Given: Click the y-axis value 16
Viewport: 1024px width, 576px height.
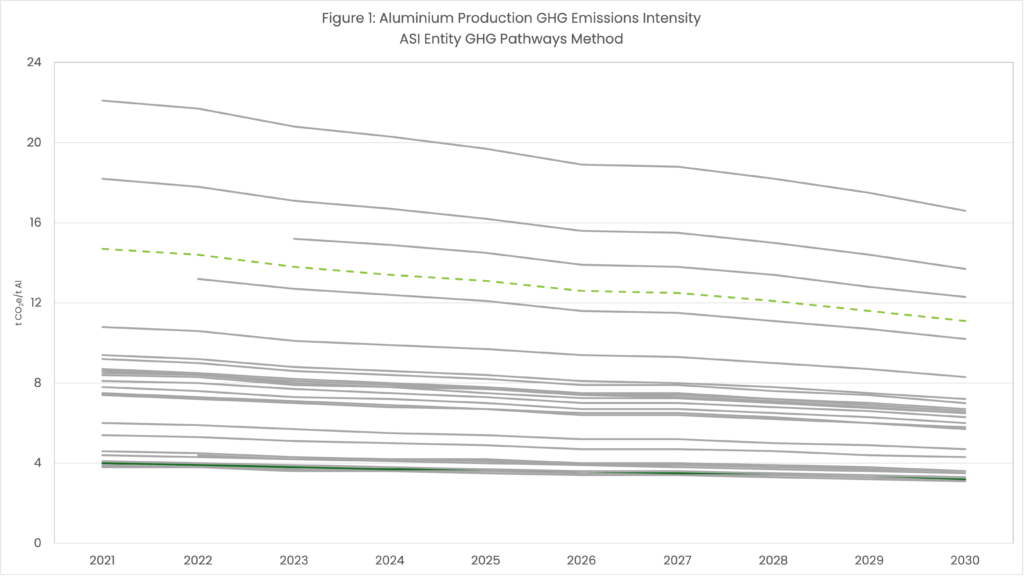Looking at the screenshot, I should (34, 222).
